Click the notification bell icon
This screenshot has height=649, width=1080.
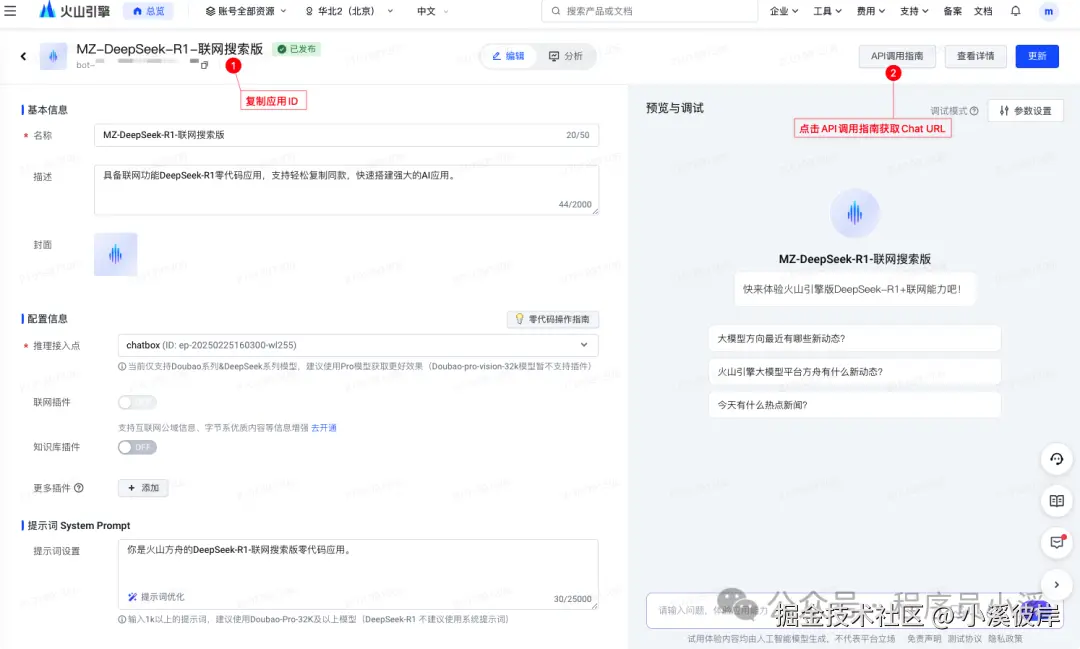point(1016,11)
